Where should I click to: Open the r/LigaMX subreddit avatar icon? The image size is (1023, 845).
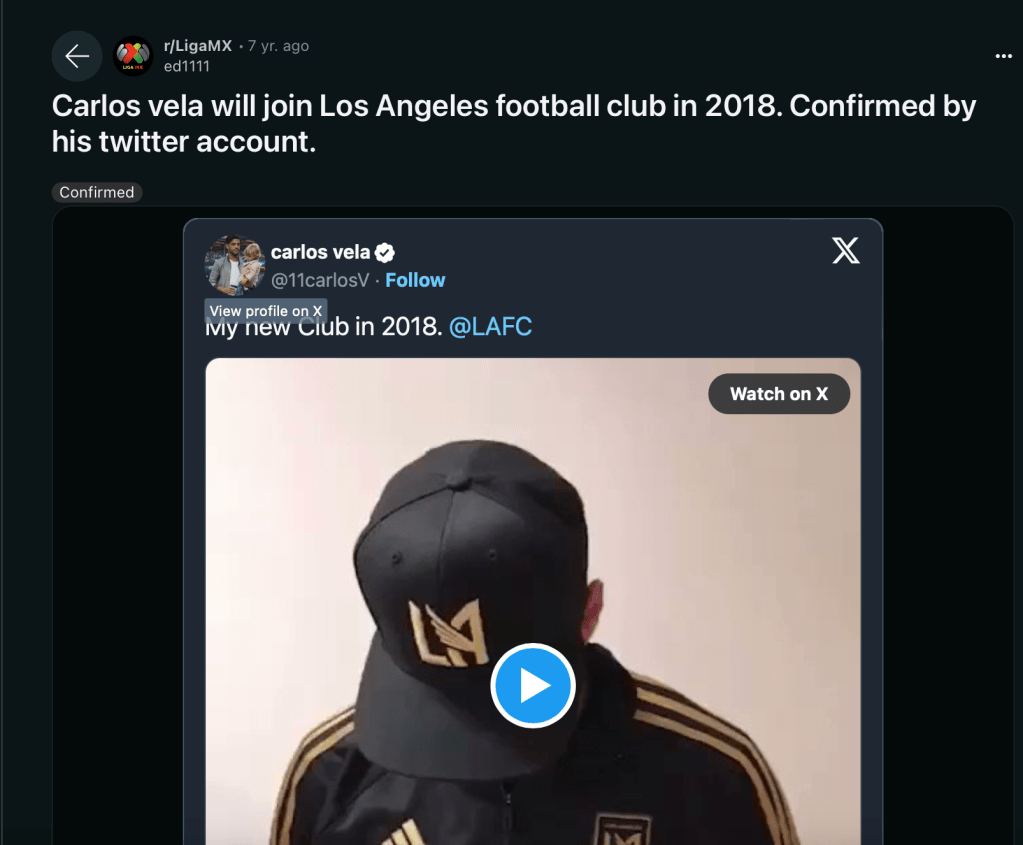tap(132, 56)
